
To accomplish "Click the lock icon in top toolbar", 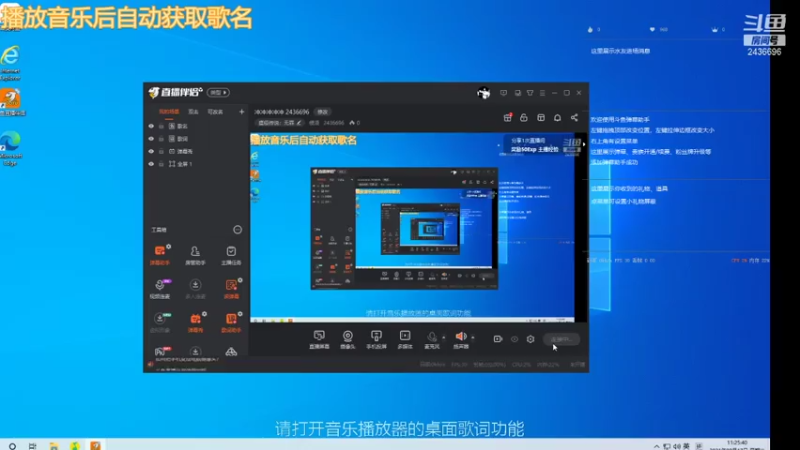I will [x=523, y=118].
